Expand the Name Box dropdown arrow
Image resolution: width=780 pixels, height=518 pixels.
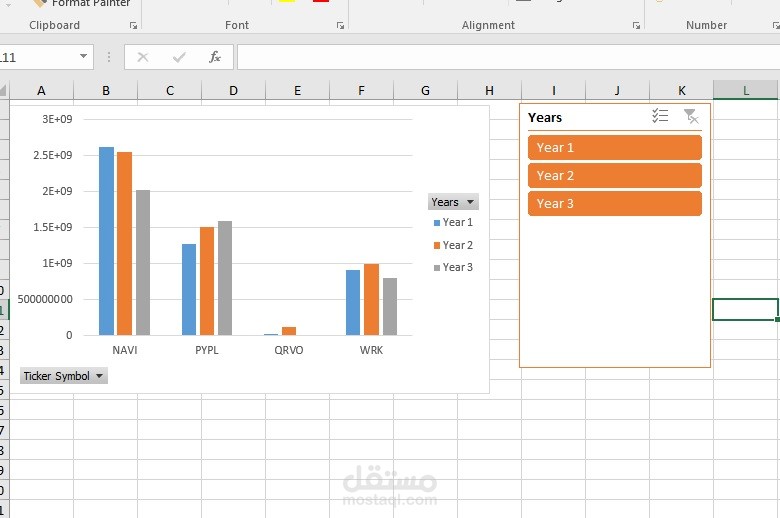point(84,56)
